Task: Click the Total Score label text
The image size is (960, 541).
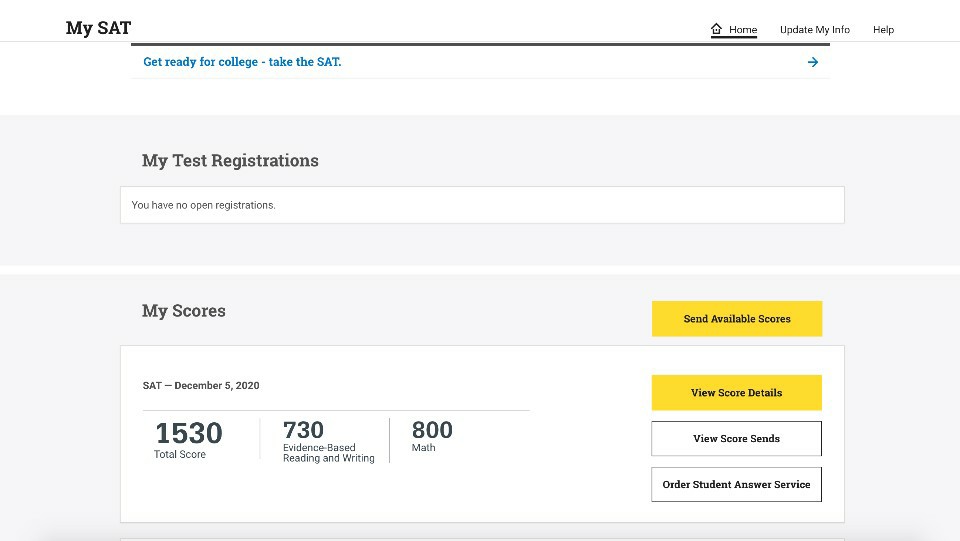Action: pos(179,454)
